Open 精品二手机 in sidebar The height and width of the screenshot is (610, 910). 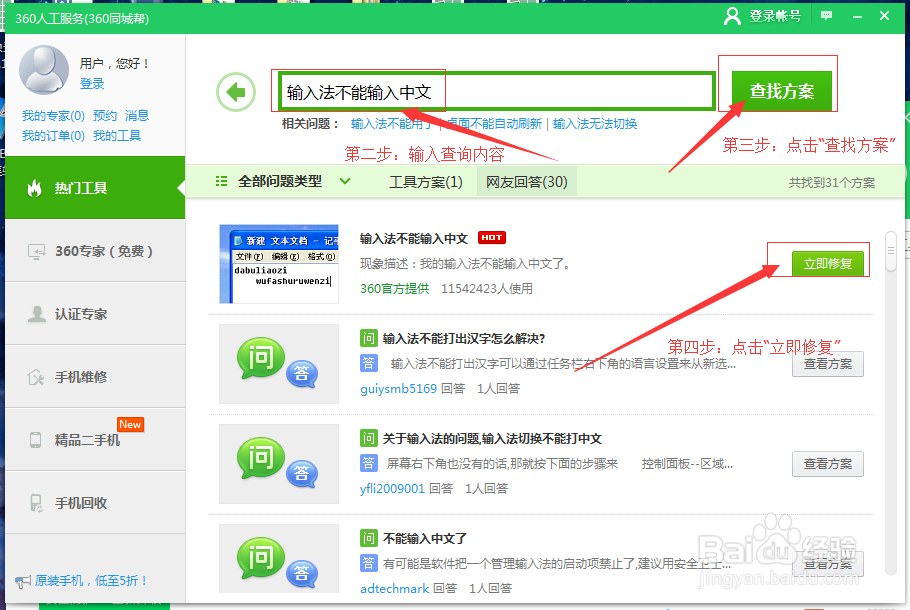(95, 440)
